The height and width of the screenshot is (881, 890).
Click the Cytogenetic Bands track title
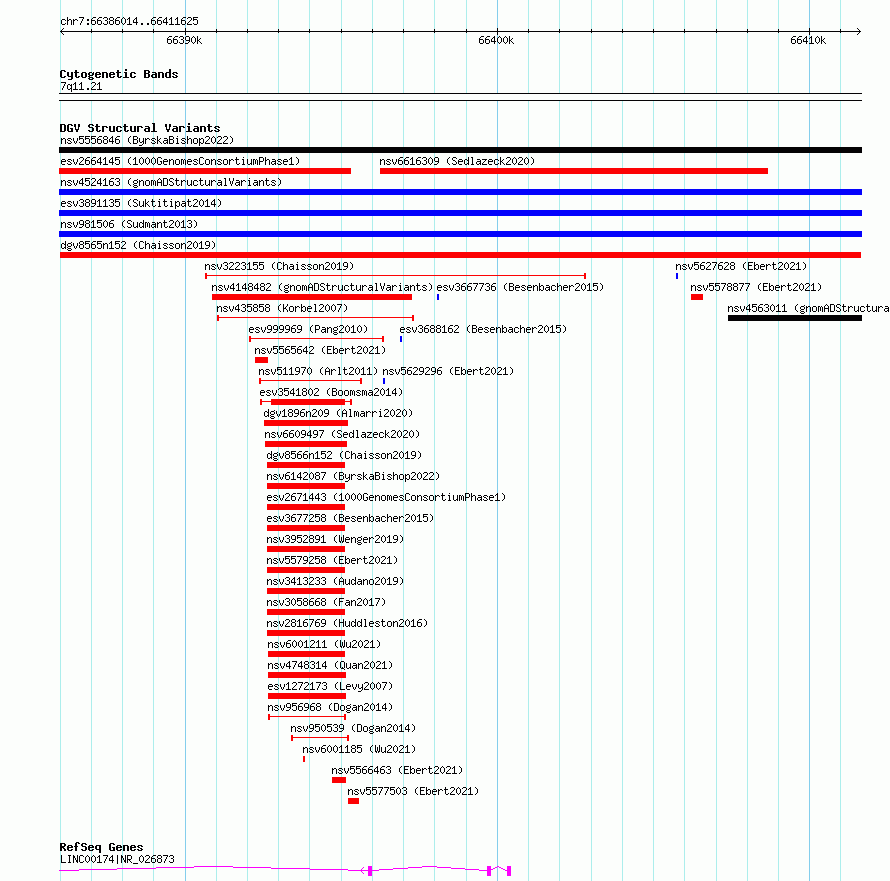point(119,74)
